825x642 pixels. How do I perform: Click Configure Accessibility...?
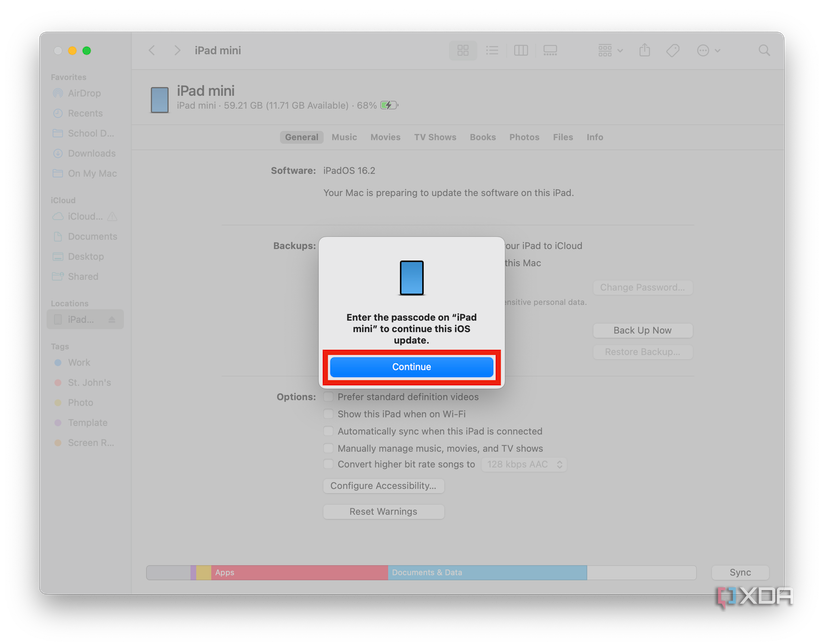384,486
